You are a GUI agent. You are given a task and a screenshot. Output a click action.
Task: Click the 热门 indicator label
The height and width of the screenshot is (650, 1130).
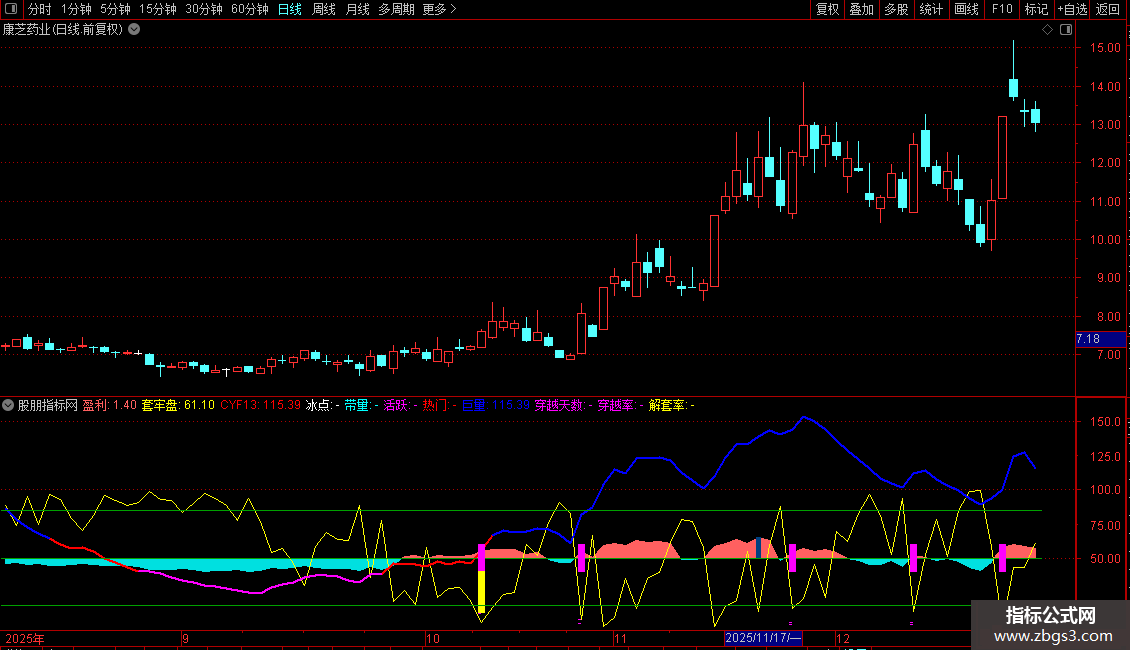tap(435, 405)
